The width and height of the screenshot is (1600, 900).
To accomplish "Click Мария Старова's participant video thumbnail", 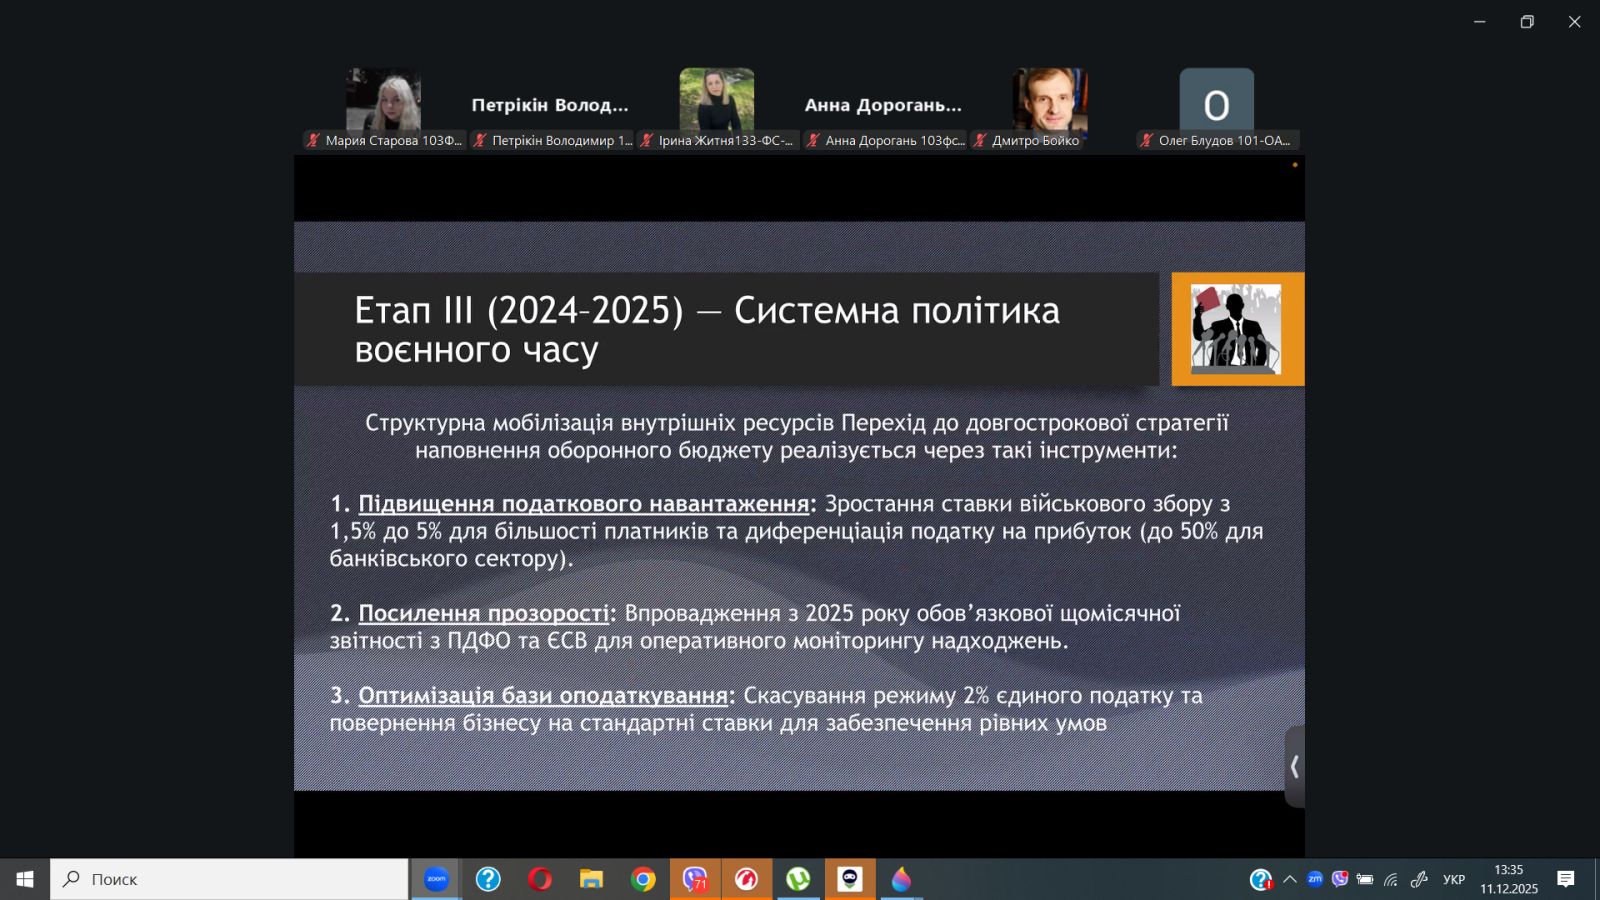I will click(x=383, y=100).
